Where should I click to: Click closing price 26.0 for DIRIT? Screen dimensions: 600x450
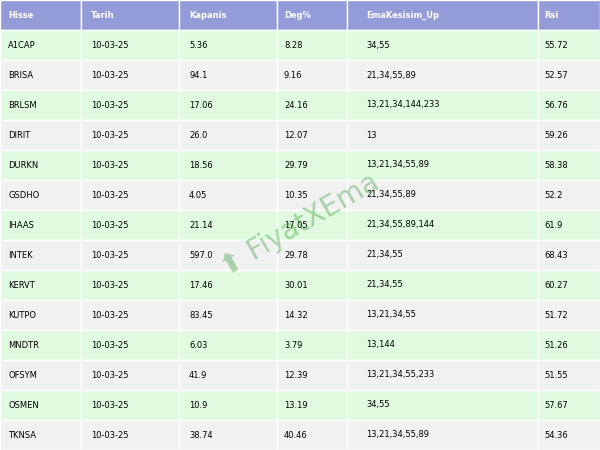[x=198, y=135]
